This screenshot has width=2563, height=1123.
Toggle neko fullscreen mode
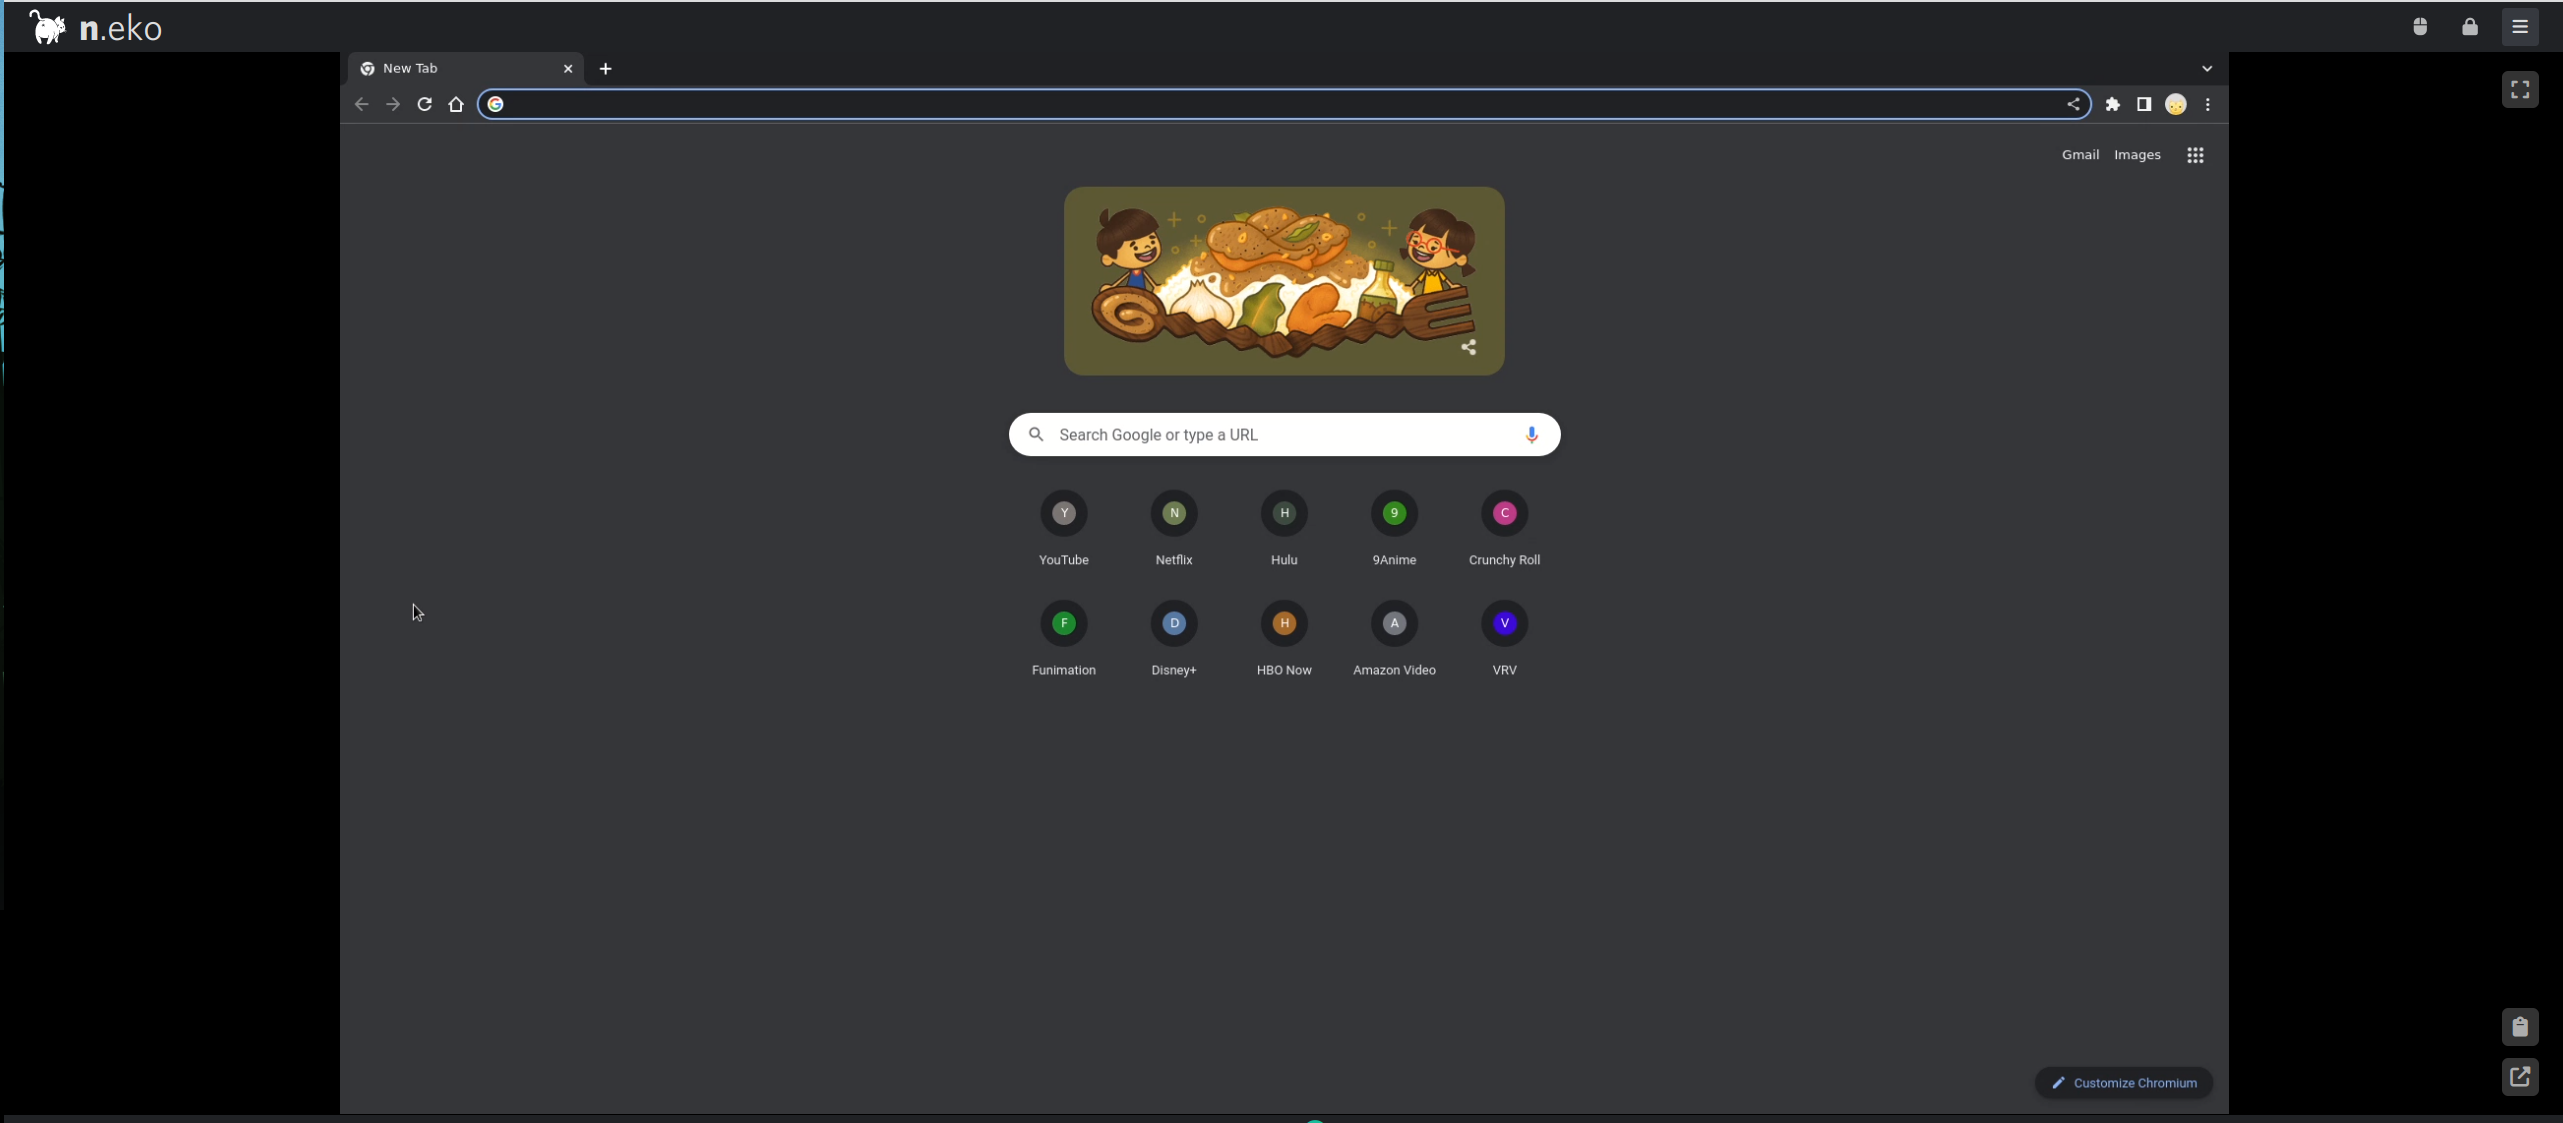tap(2519, 89)
